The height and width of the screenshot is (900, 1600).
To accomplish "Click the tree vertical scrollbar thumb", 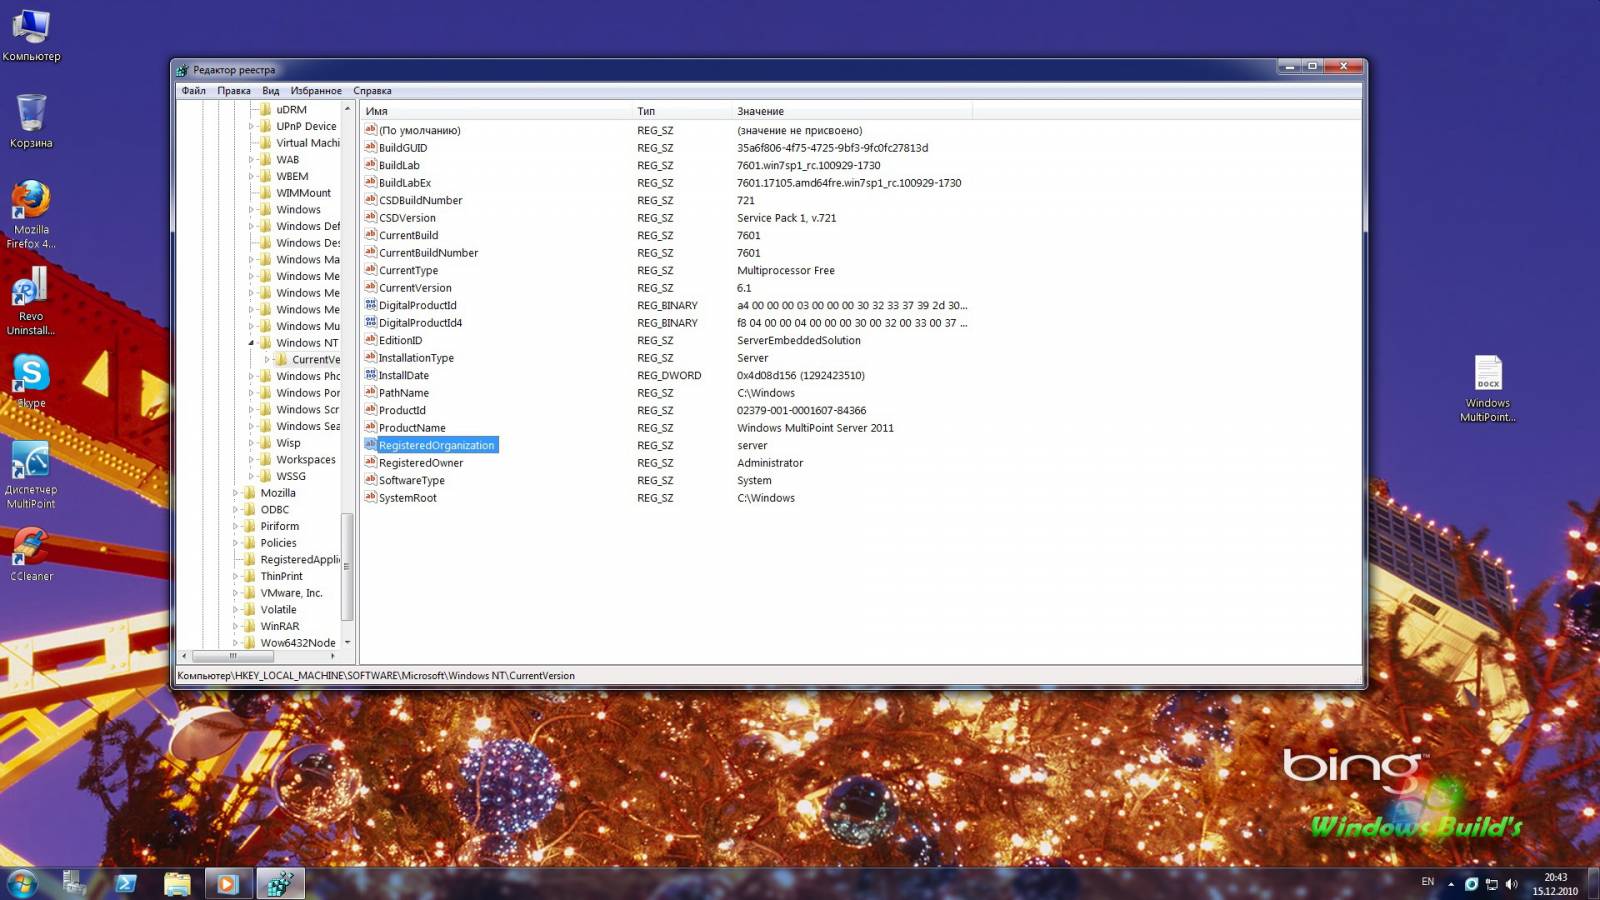I will pyautogui.click(x=347, y=566).
